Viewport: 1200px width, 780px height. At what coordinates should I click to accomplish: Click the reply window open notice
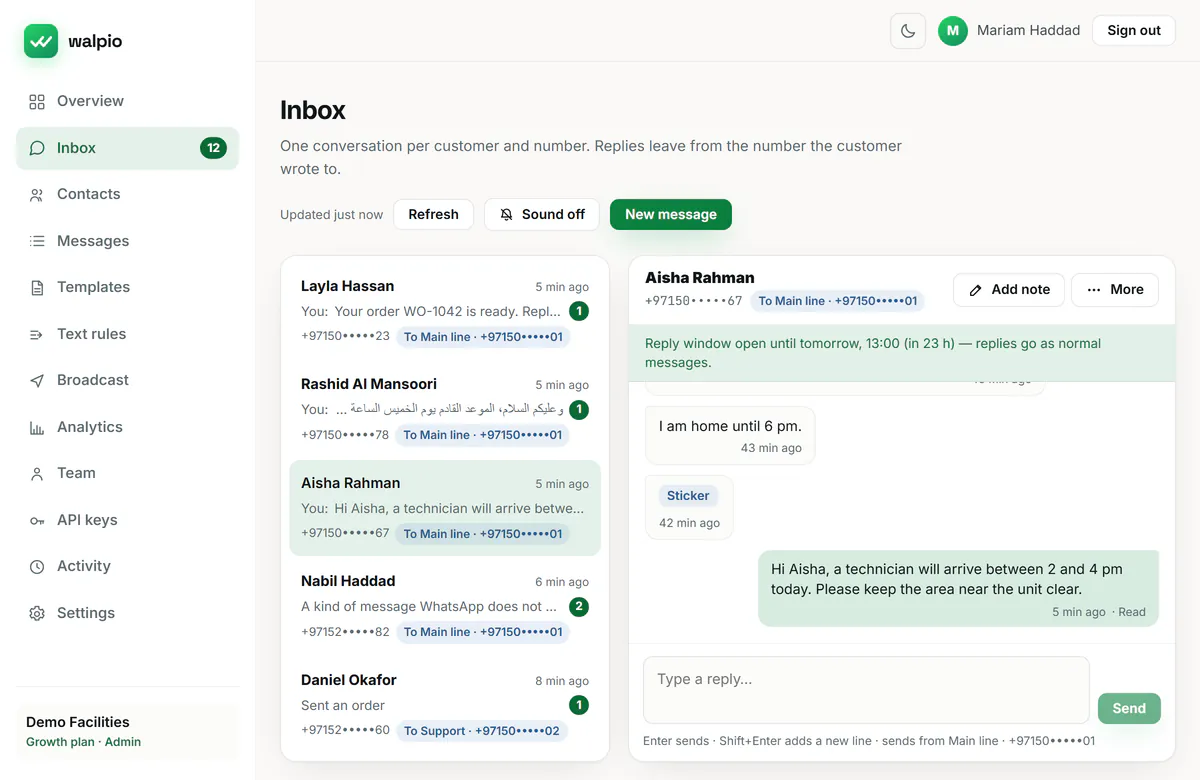coord(902,353)
